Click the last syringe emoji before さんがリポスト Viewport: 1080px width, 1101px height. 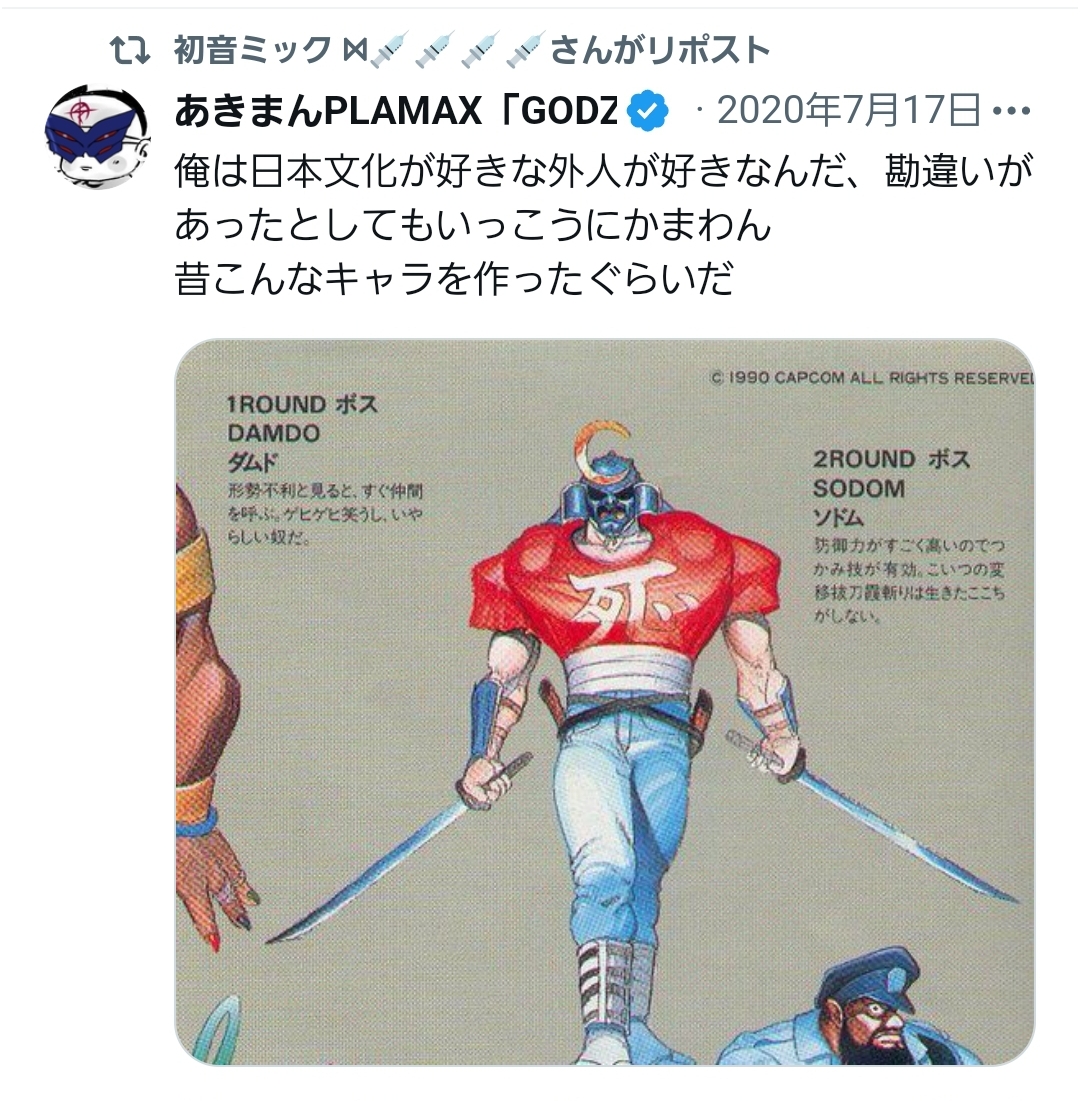(x=525, y=50)
